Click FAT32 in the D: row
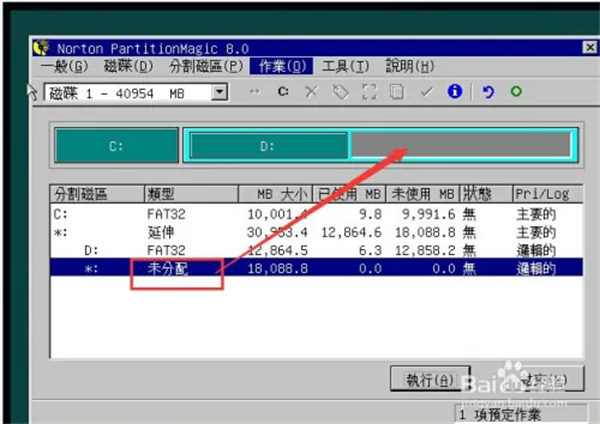The height and width of the screenshot is (424, 600). click(x=166, y=250)
